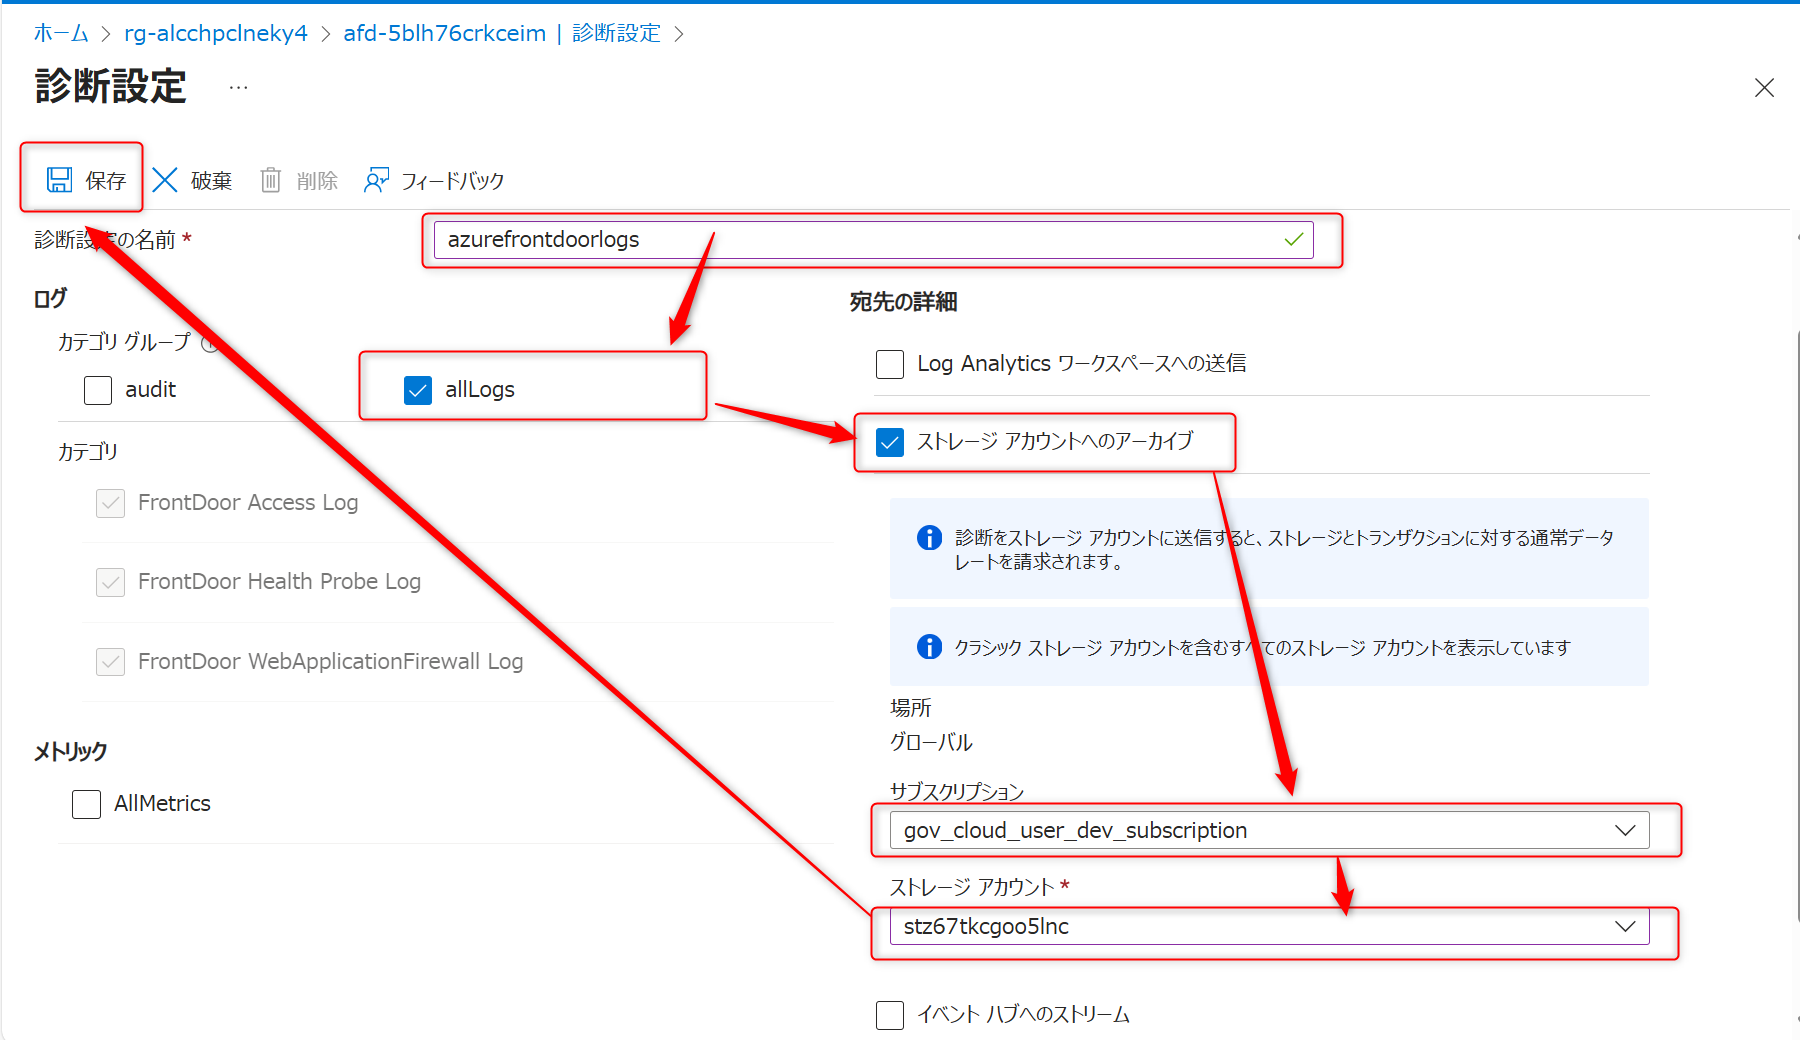Check the AllMetrics checkbox
The image size is (1800, 1040).
tap(87, 804)
